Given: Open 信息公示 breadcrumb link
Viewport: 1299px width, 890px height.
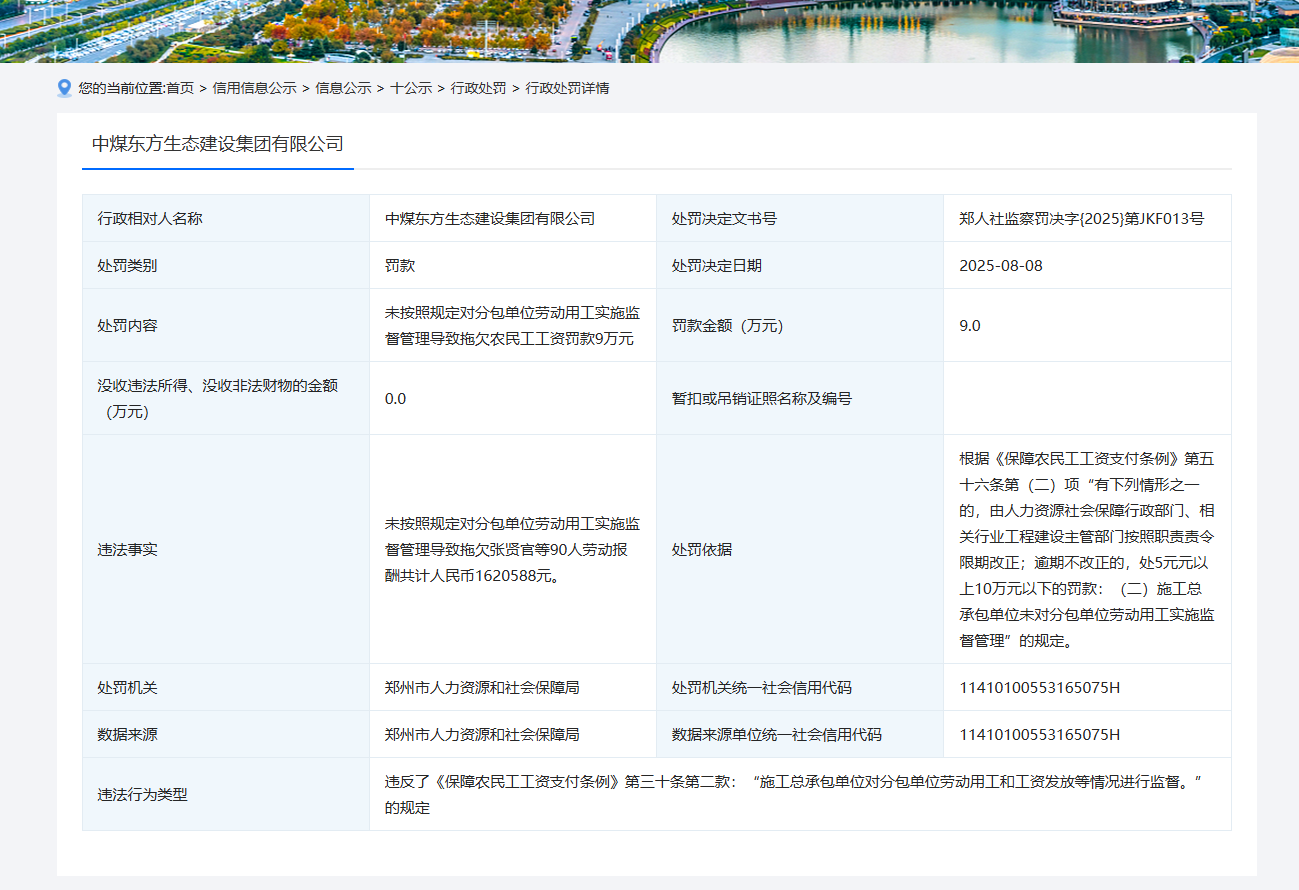Looking at the screenshot, I should [343, 88].
